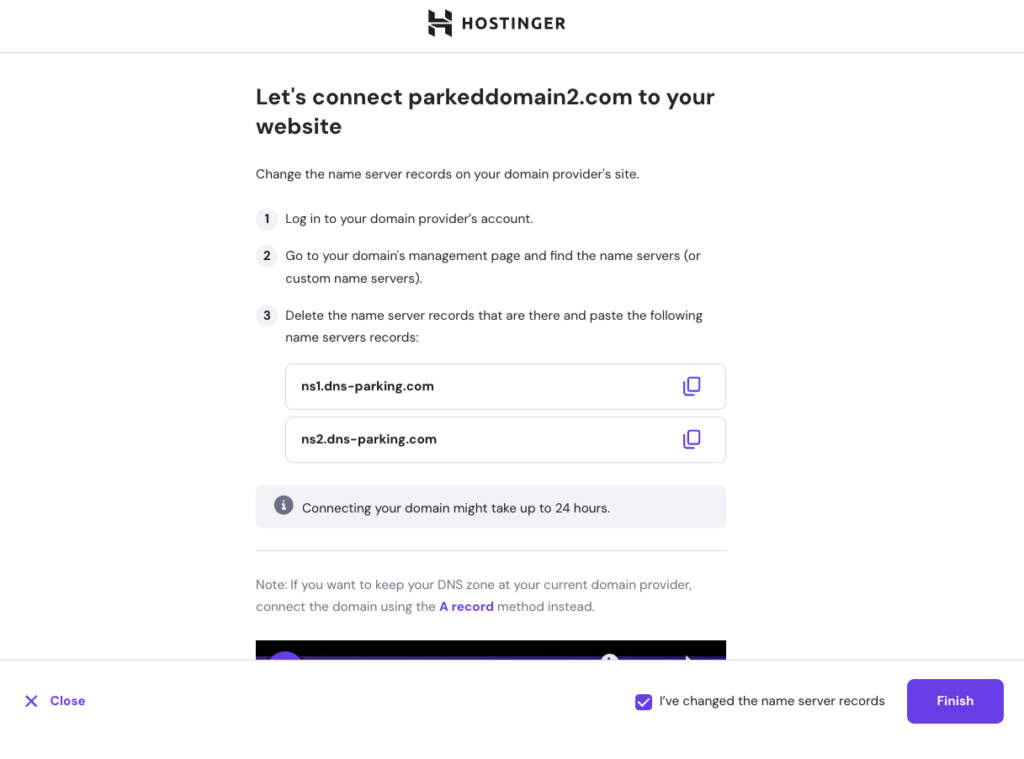
Task: Toggle the name server confirmation checkbox
Action: click(643, 701)
